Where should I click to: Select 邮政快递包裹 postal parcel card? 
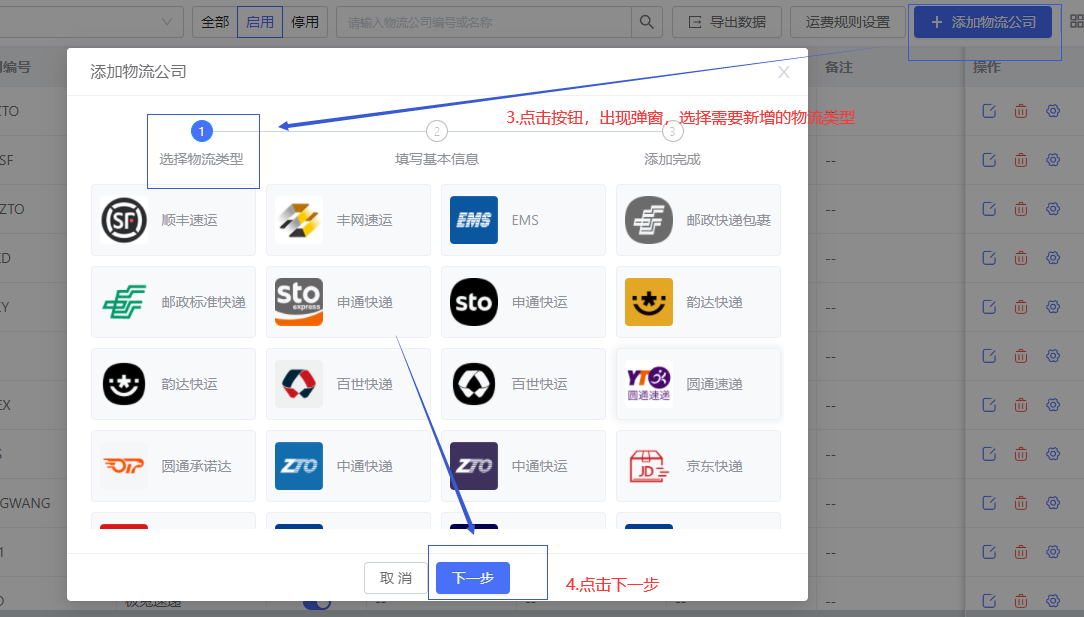pos(698,220)
